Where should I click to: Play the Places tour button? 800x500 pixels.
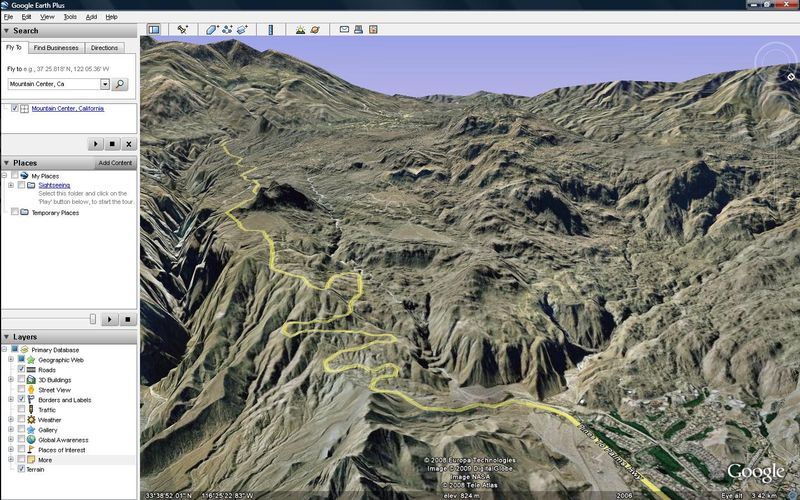[109, 319]
